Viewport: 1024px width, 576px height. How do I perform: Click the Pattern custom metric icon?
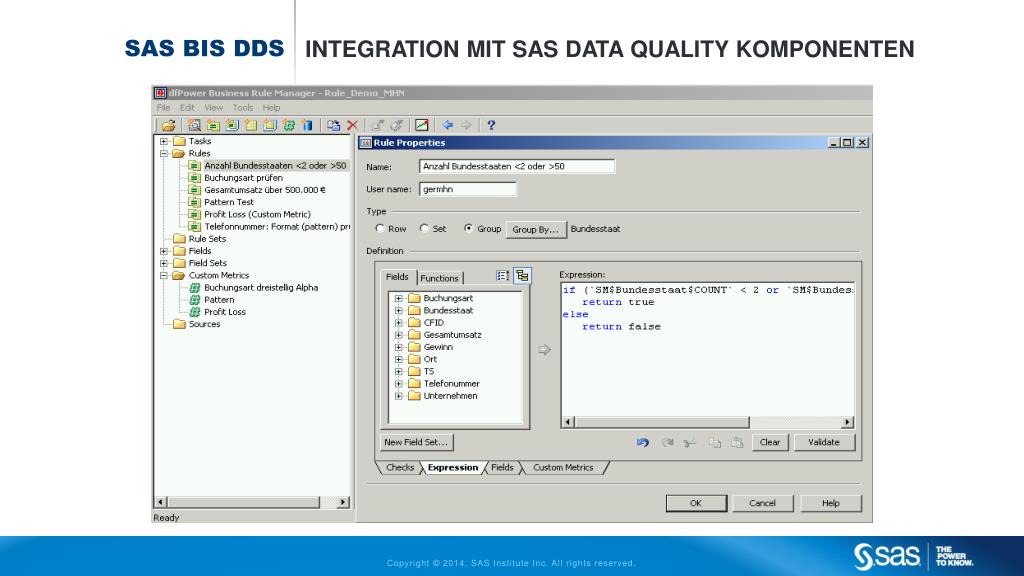[194, 300]
